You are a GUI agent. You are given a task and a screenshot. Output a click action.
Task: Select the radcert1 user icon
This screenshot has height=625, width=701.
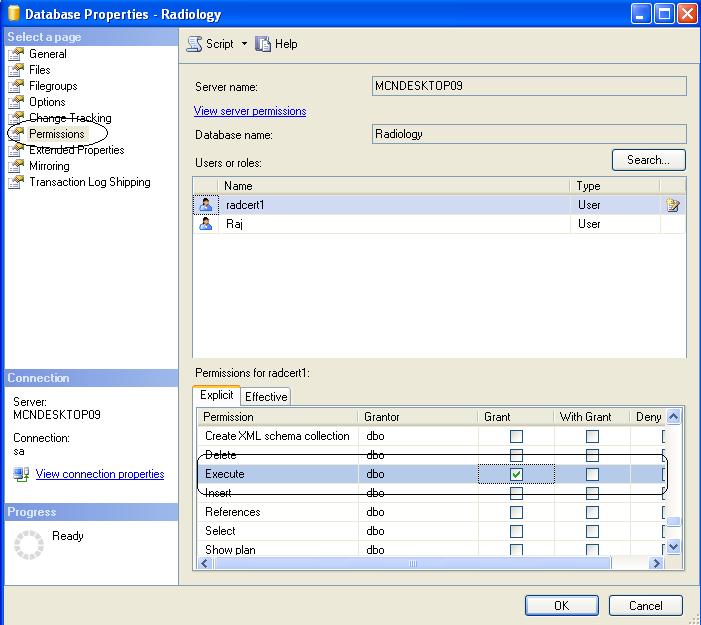pyautogui.click(x=206, y=205)
